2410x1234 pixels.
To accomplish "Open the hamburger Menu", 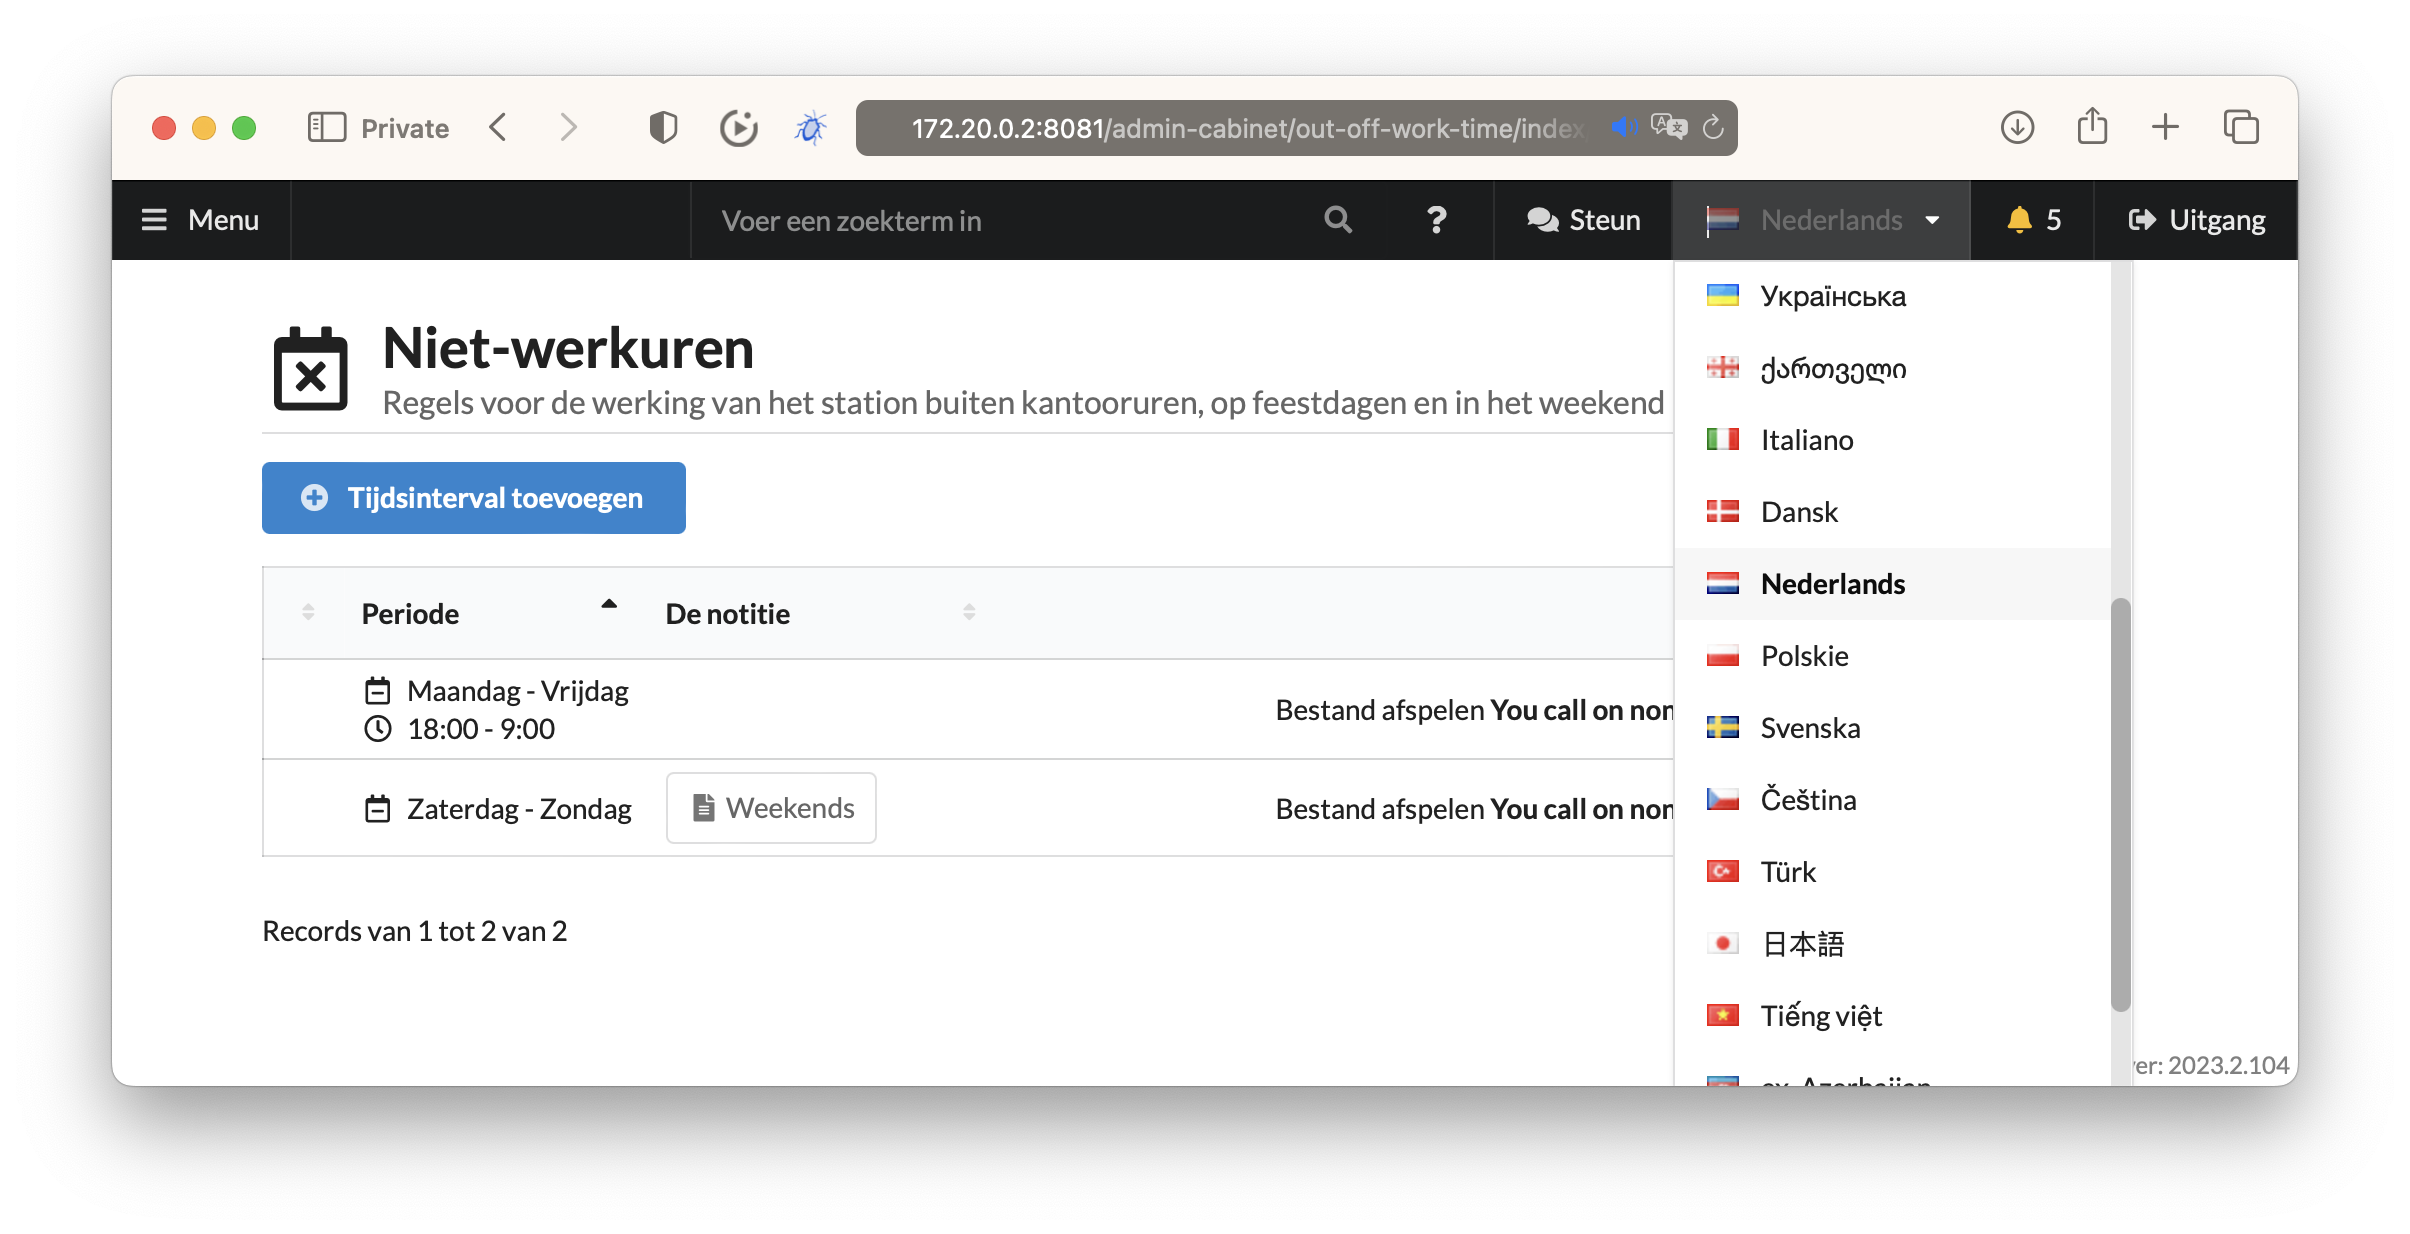I will tap(201, 220).
